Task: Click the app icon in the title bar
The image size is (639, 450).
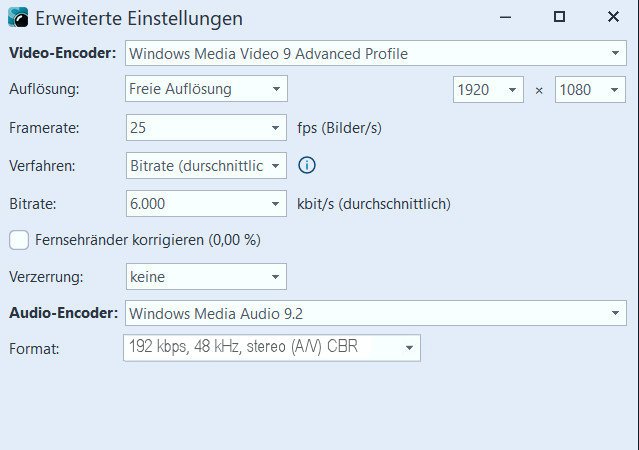Action: 18,18
